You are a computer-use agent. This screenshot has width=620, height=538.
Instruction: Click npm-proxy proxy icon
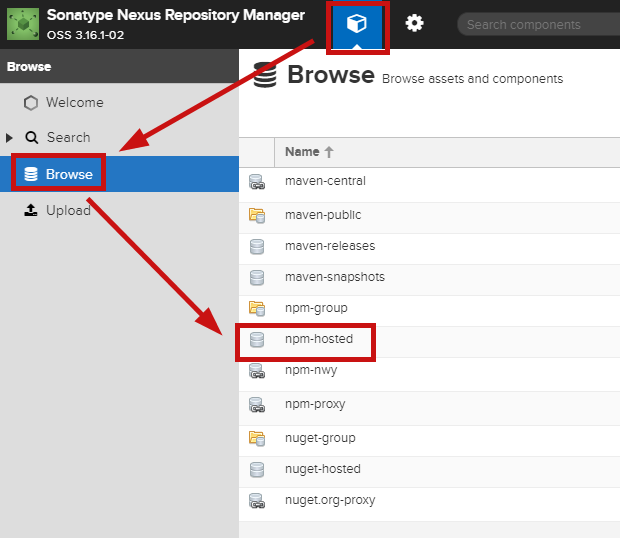pos(257,405)
